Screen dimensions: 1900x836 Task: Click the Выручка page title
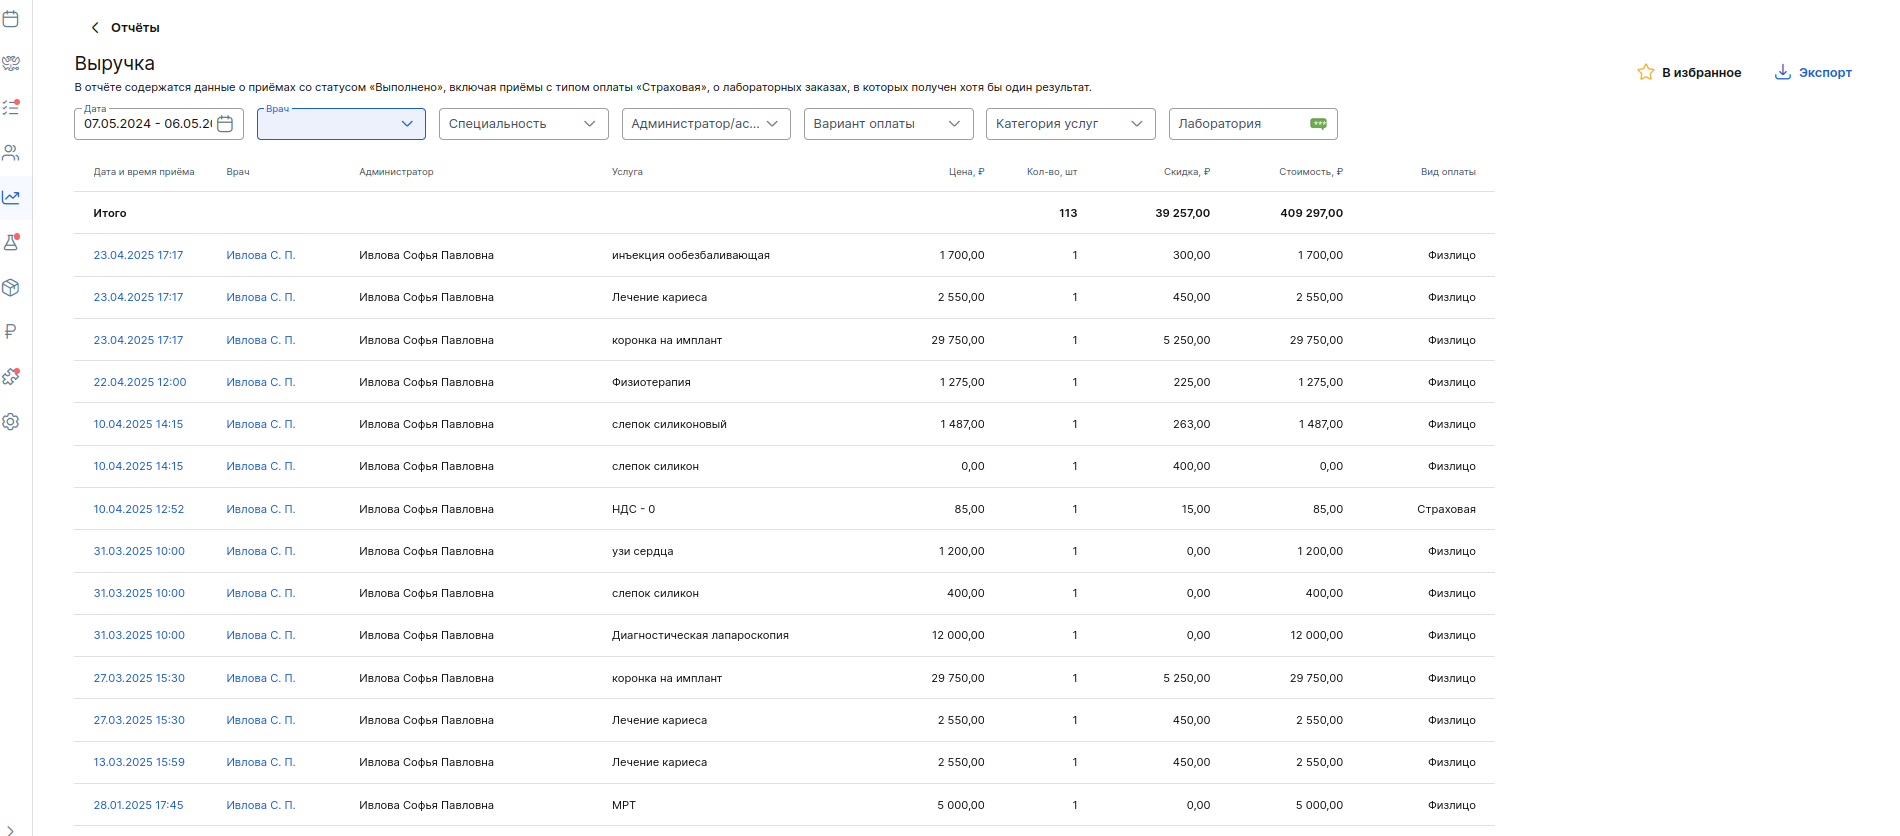click(x=114, y=63)
